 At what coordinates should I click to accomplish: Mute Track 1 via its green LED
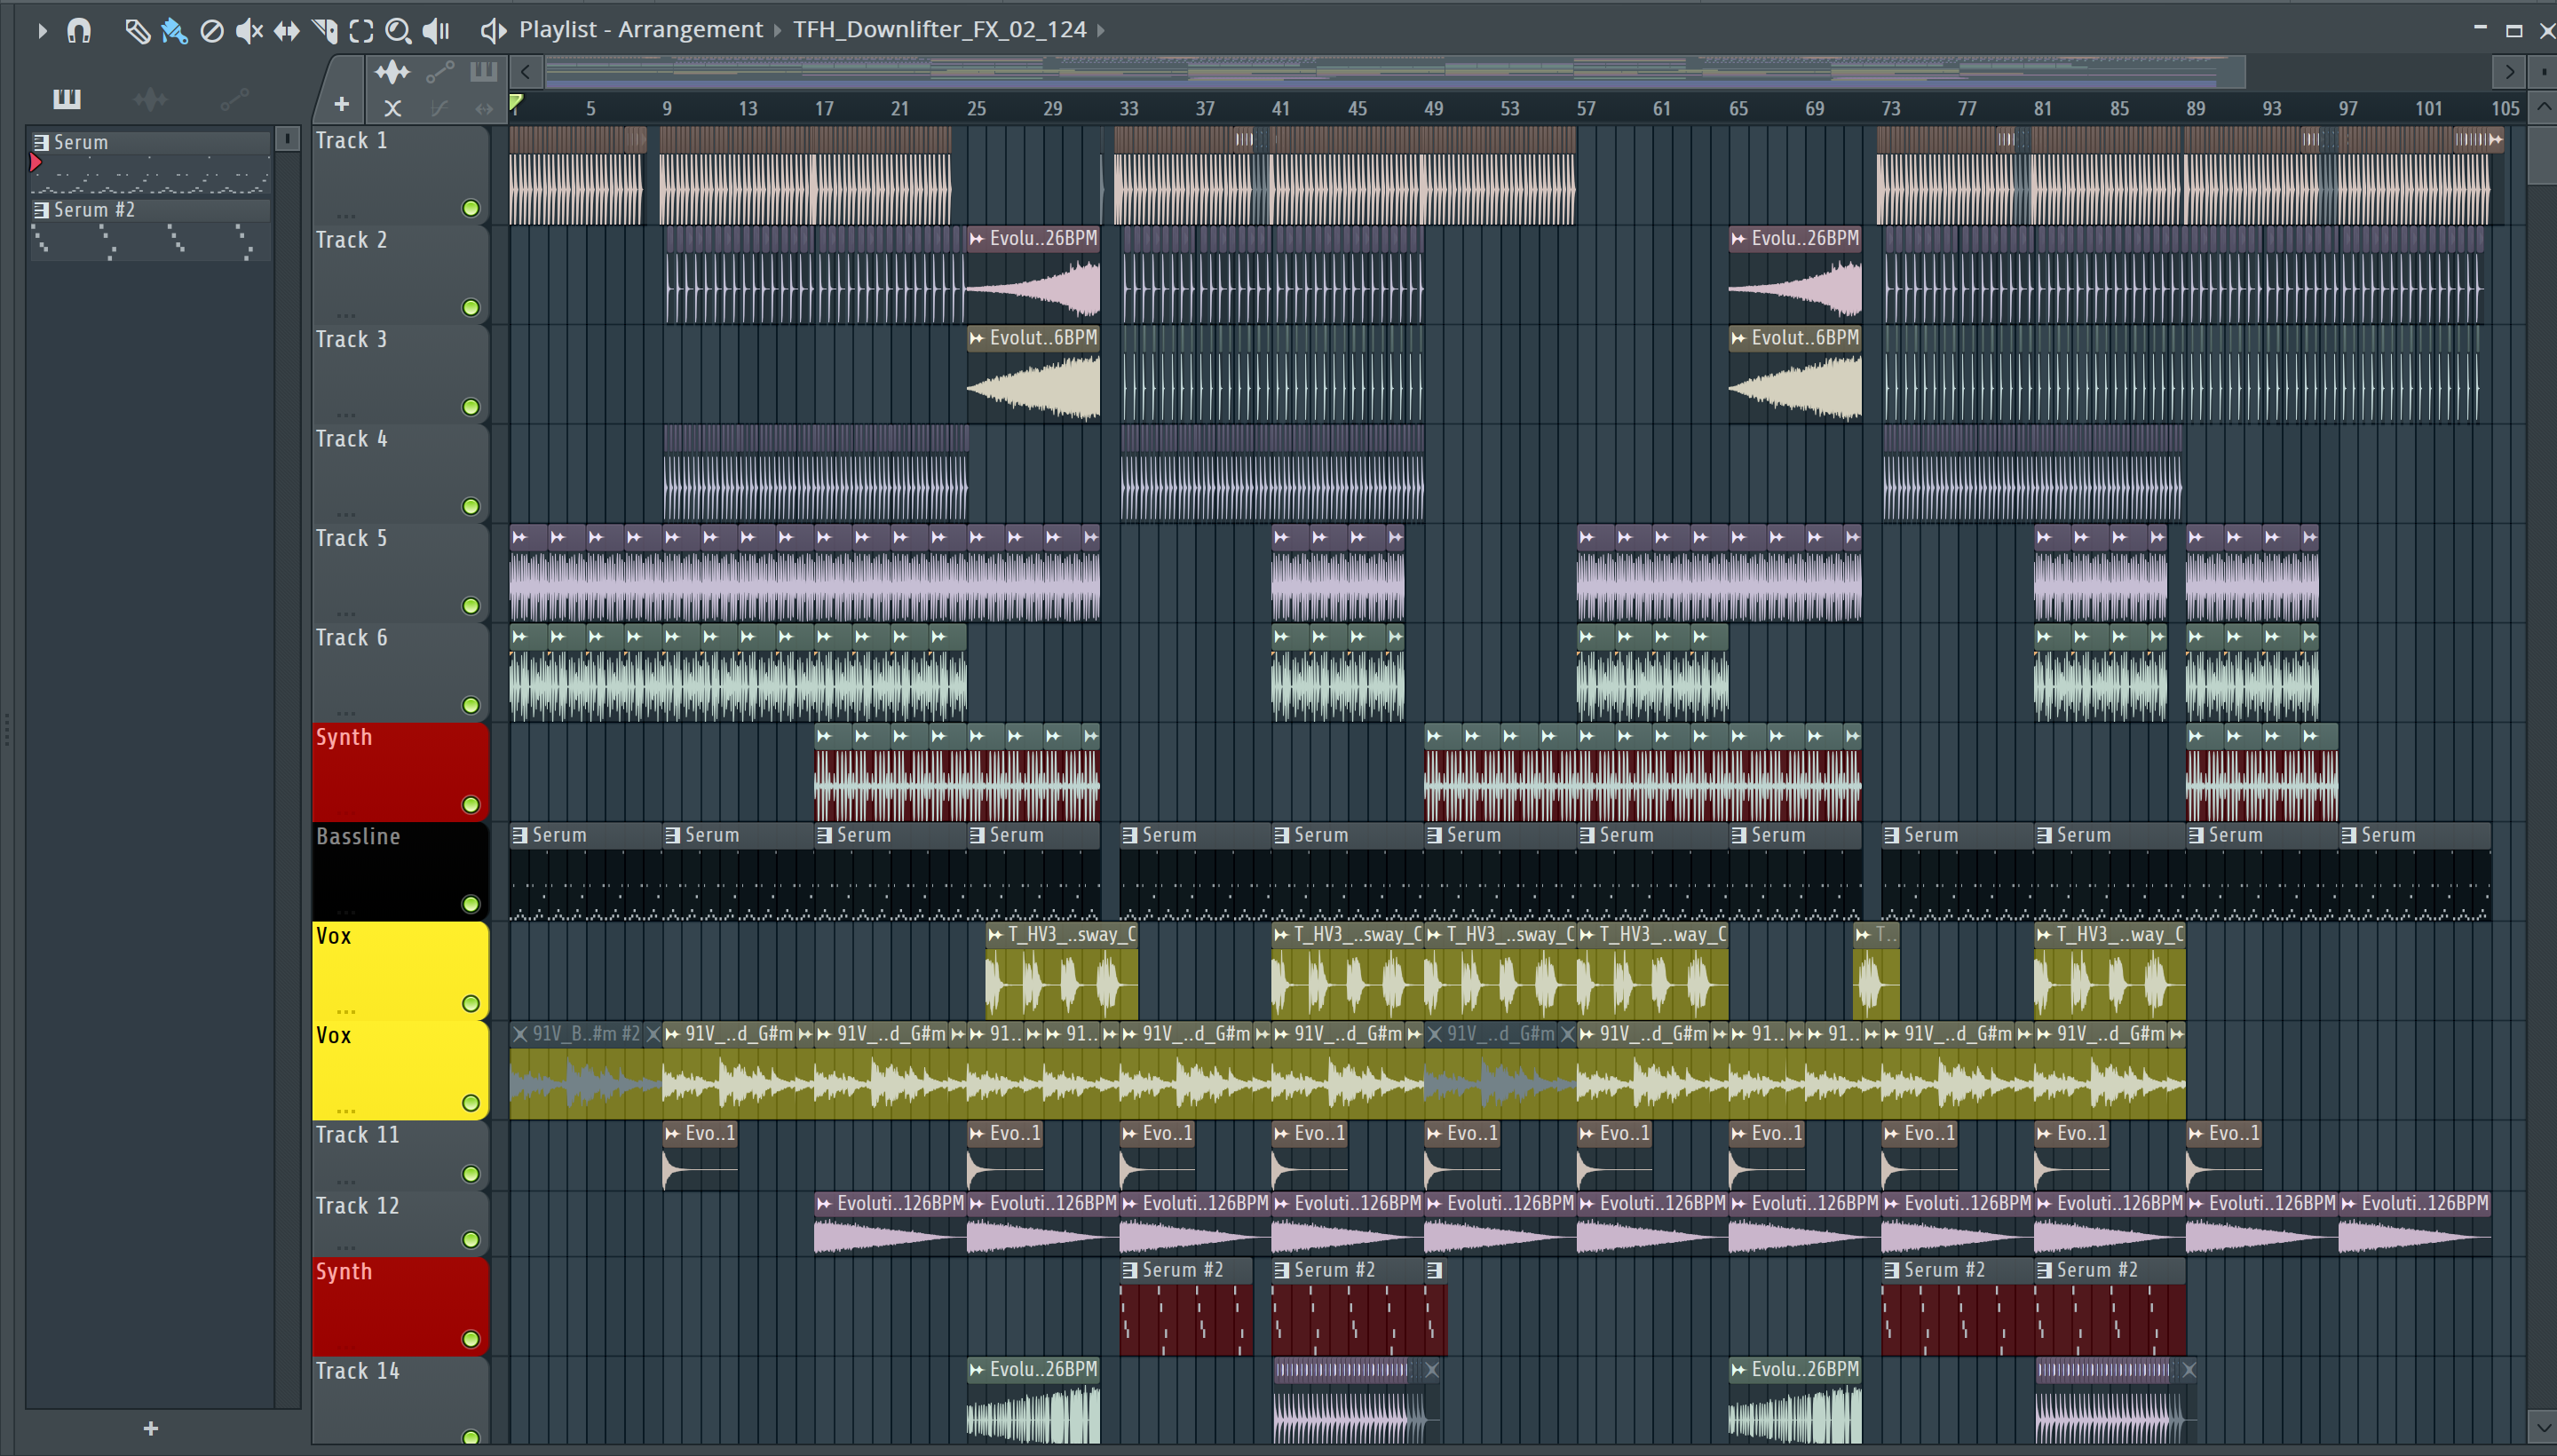(x=470, y=208)
